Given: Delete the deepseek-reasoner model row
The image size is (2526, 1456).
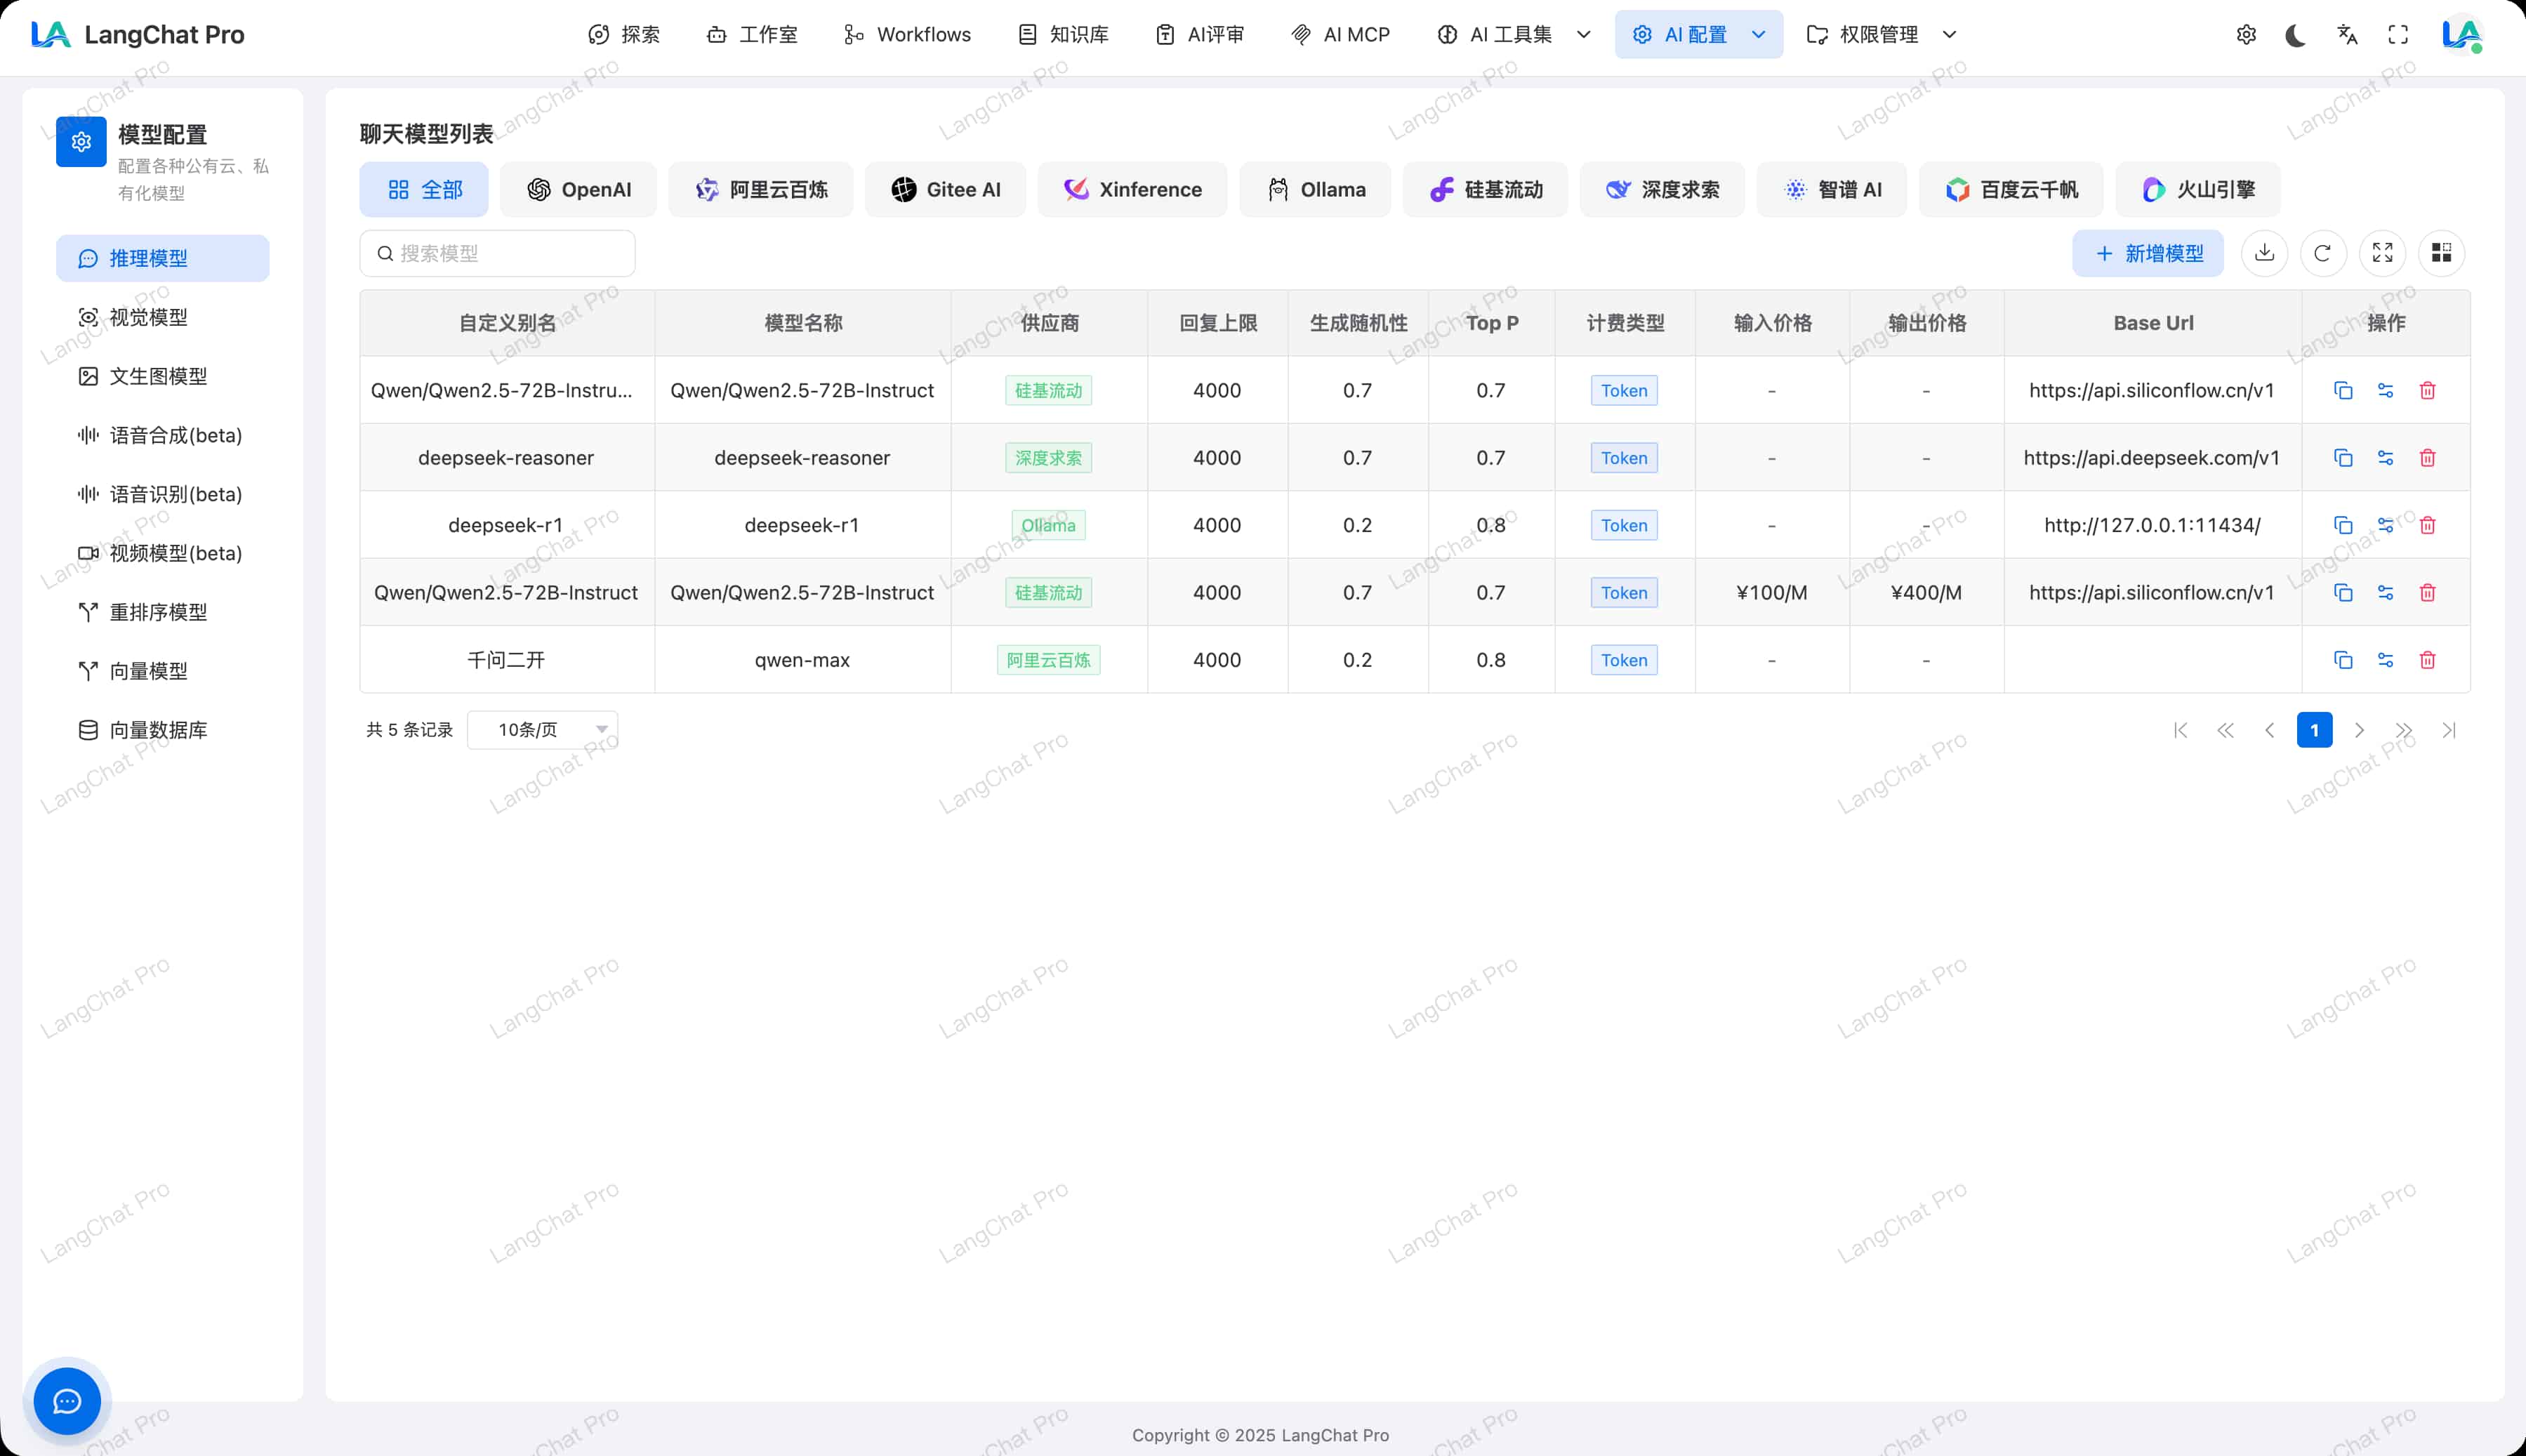Looking at the screenshot, I should [2427, 458].
